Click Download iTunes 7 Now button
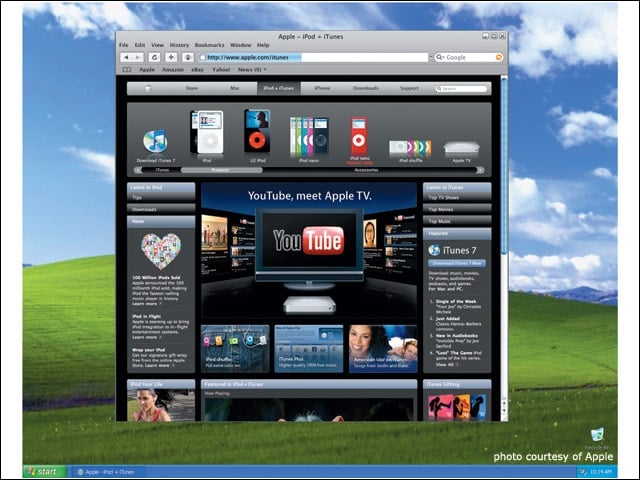 457,263
